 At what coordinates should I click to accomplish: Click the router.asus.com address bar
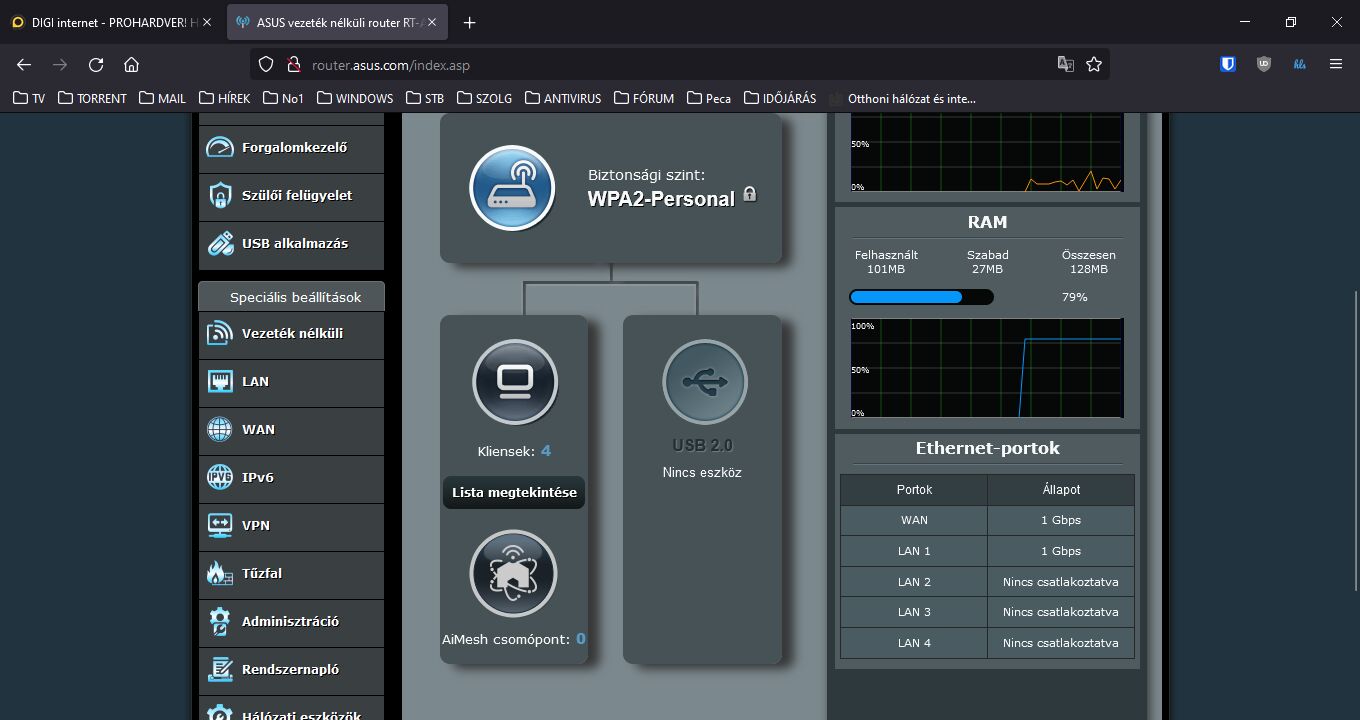[680, 65]
